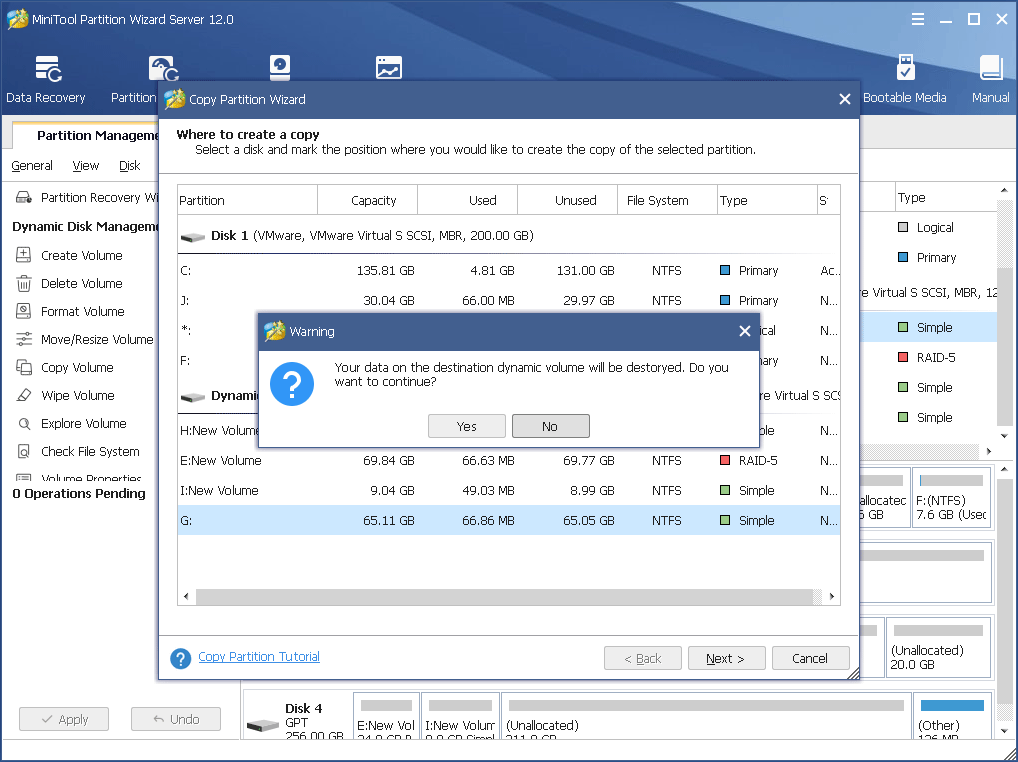Select the C: partition row in the wizard
This screenshot has height=762, width=1018.
(x=509, y=270)
